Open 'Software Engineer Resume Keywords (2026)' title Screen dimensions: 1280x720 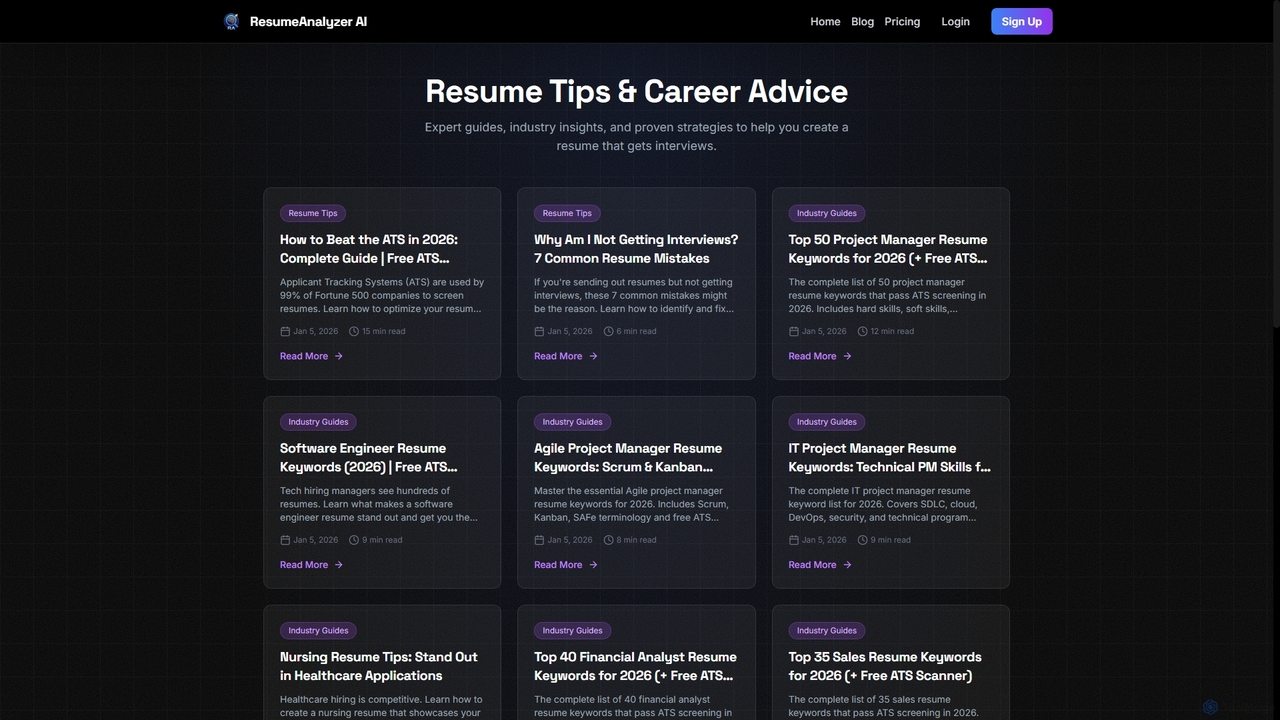coord(369,458)
